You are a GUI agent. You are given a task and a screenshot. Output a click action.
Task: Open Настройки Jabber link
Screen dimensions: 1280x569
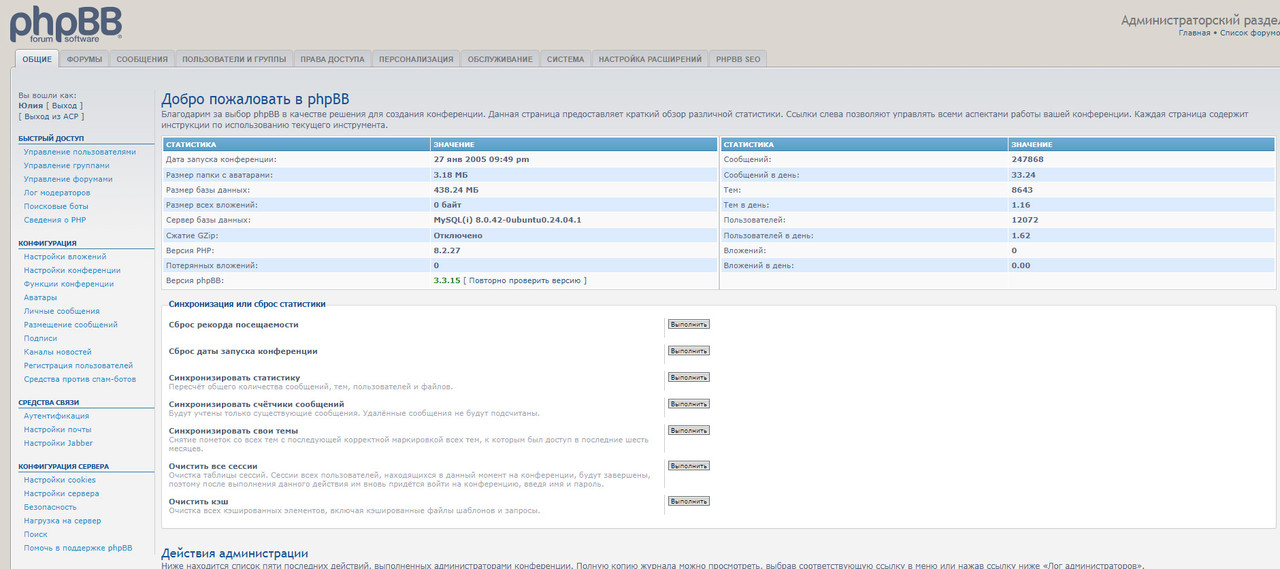click(58, 443)
